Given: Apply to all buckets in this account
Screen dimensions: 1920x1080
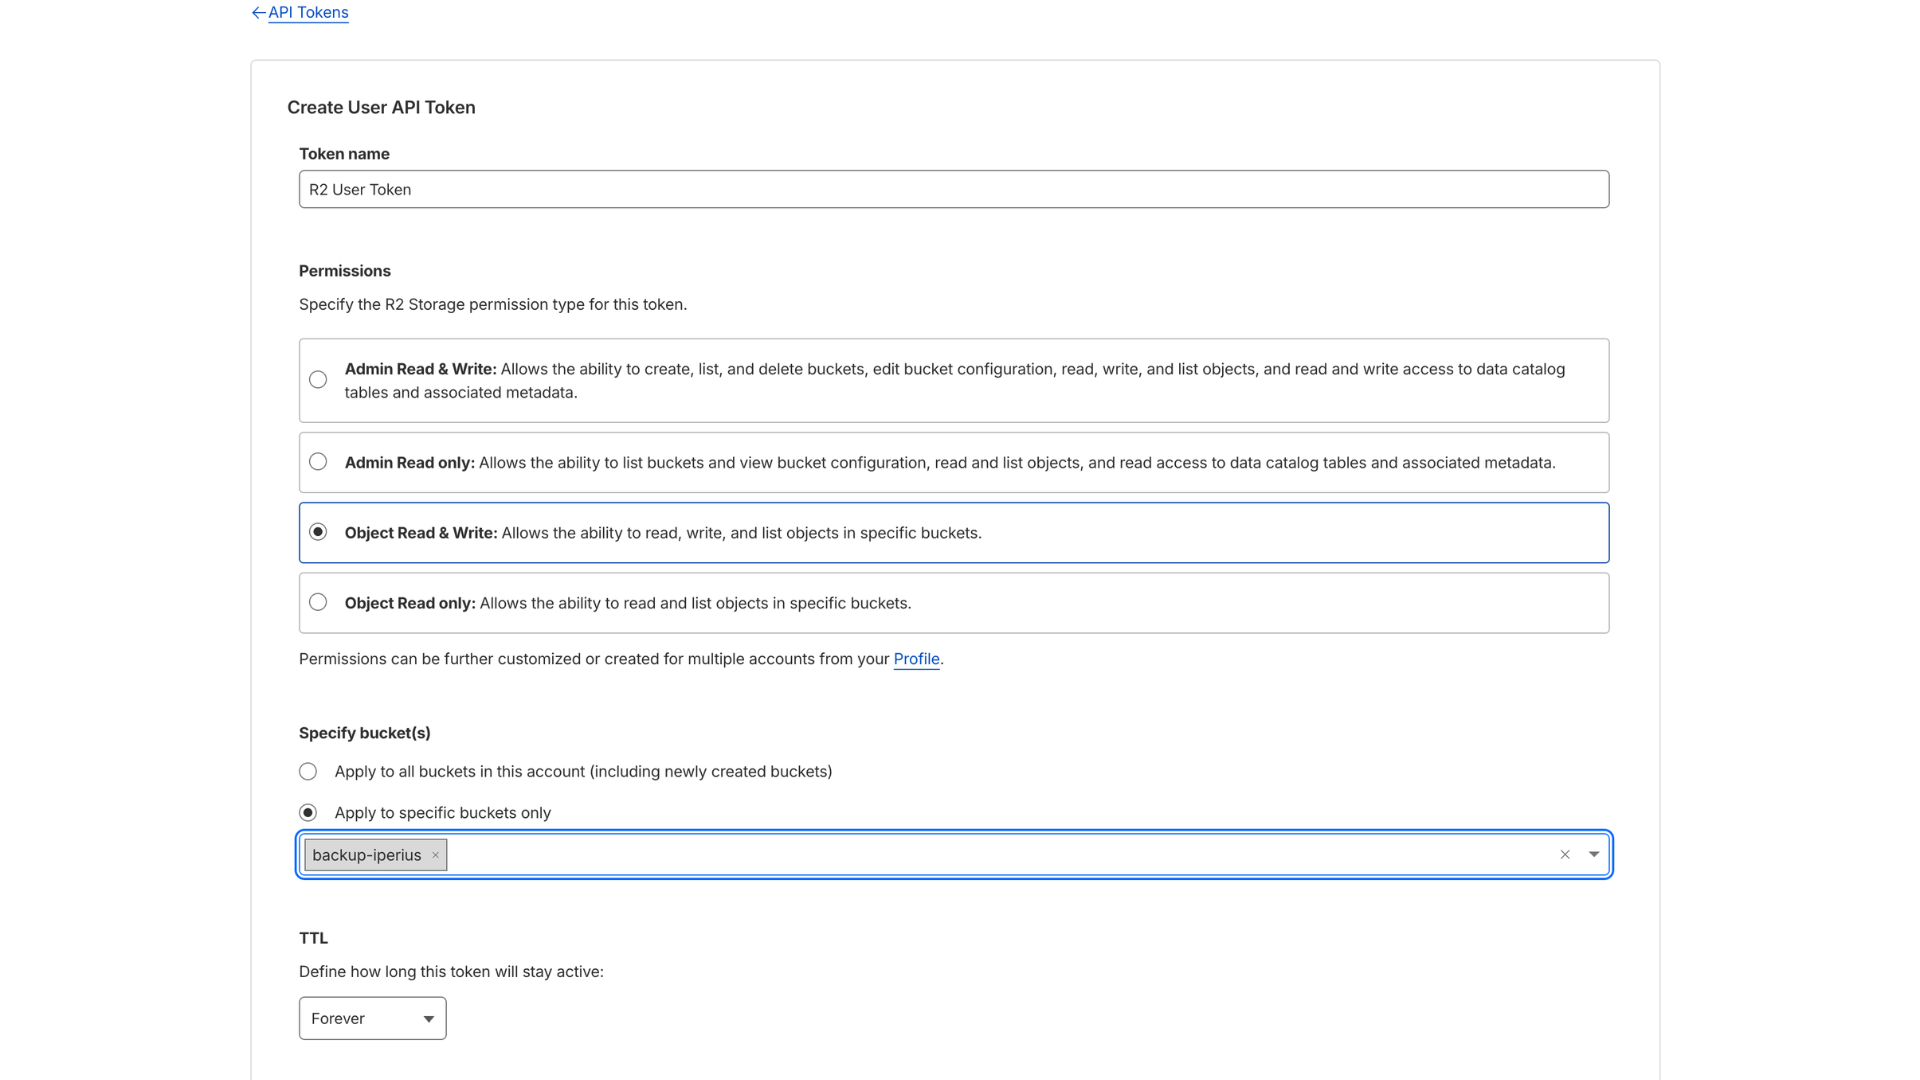Looking at the screenshot, I should pos(308,772).
